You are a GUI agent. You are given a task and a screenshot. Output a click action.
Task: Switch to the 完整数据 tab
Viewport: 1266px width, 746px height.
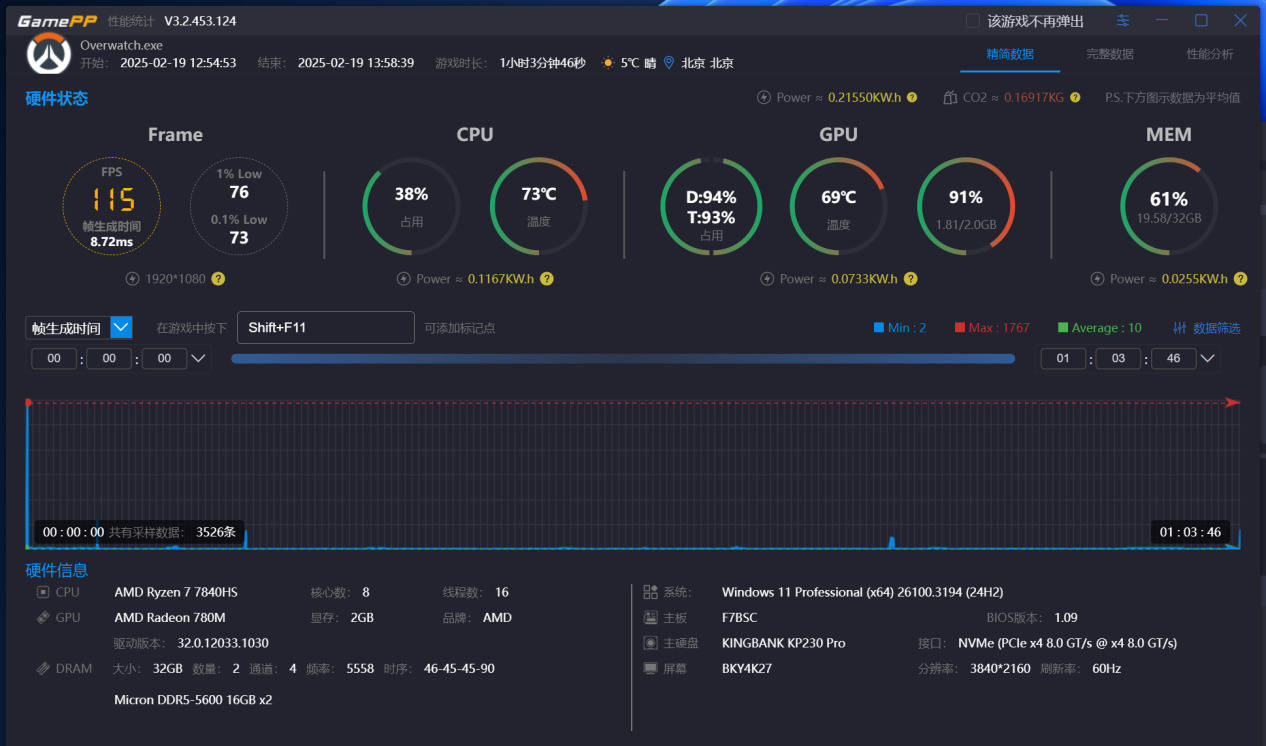click(1110, 54)
